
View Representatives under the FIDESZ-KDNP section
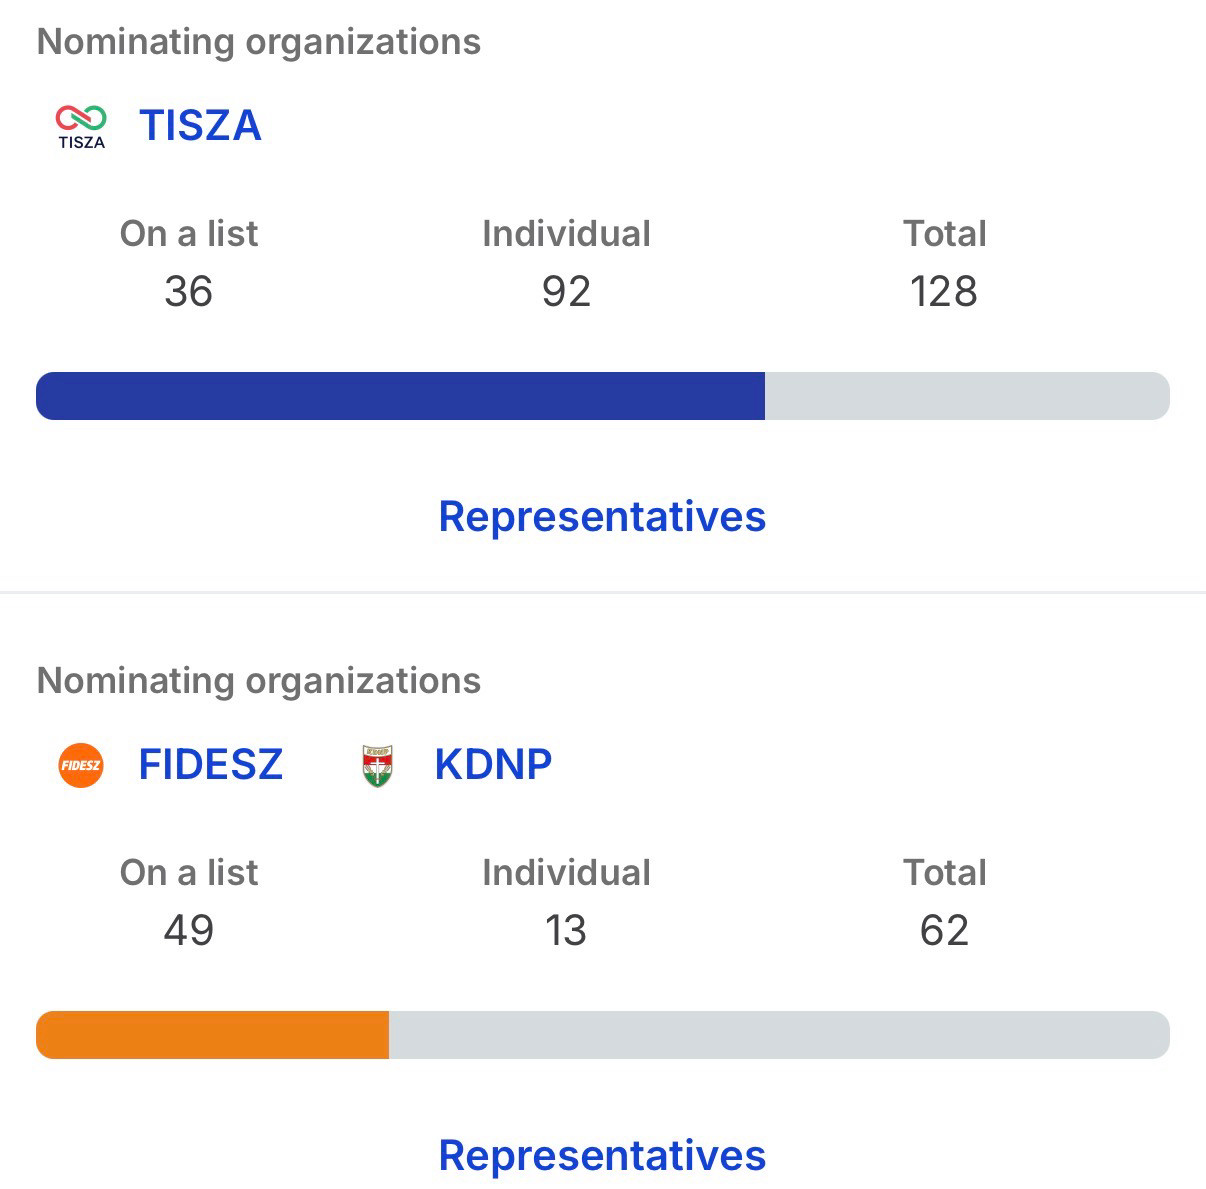coord(602,1156)
